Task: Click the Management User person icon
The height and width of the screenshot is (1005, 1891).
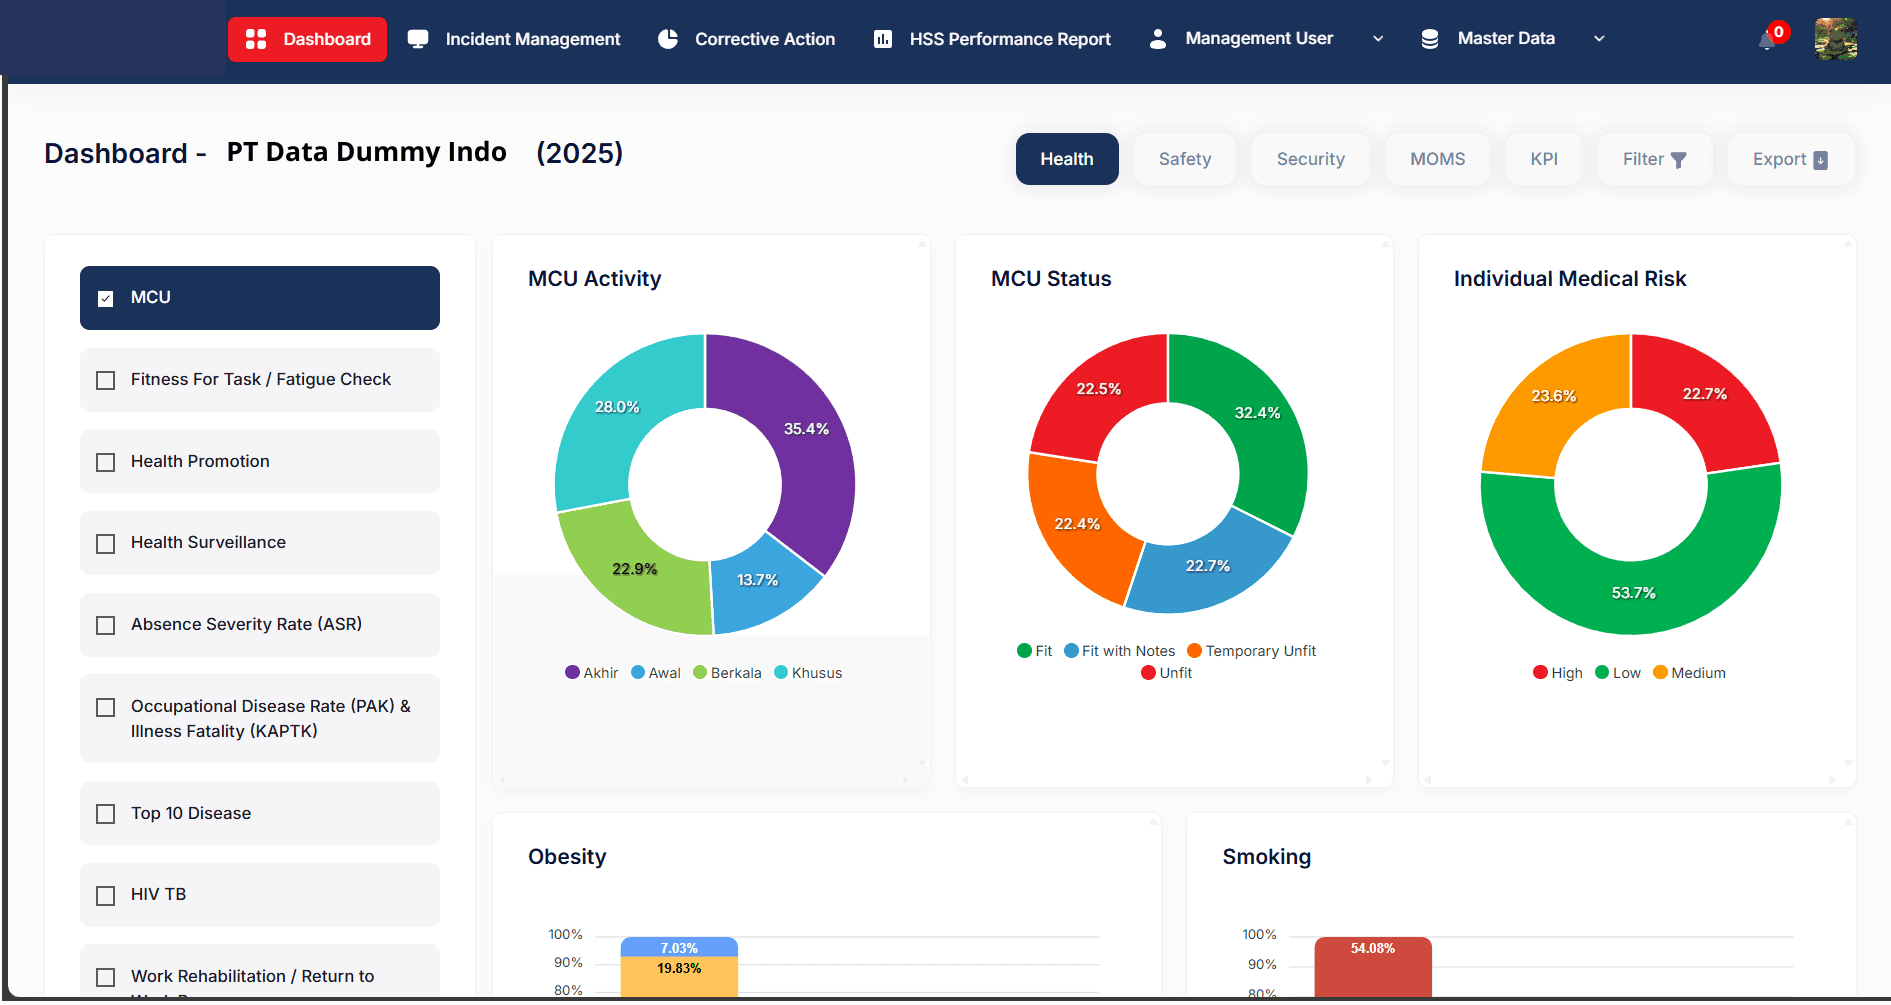Action: tap(1158, 39)
